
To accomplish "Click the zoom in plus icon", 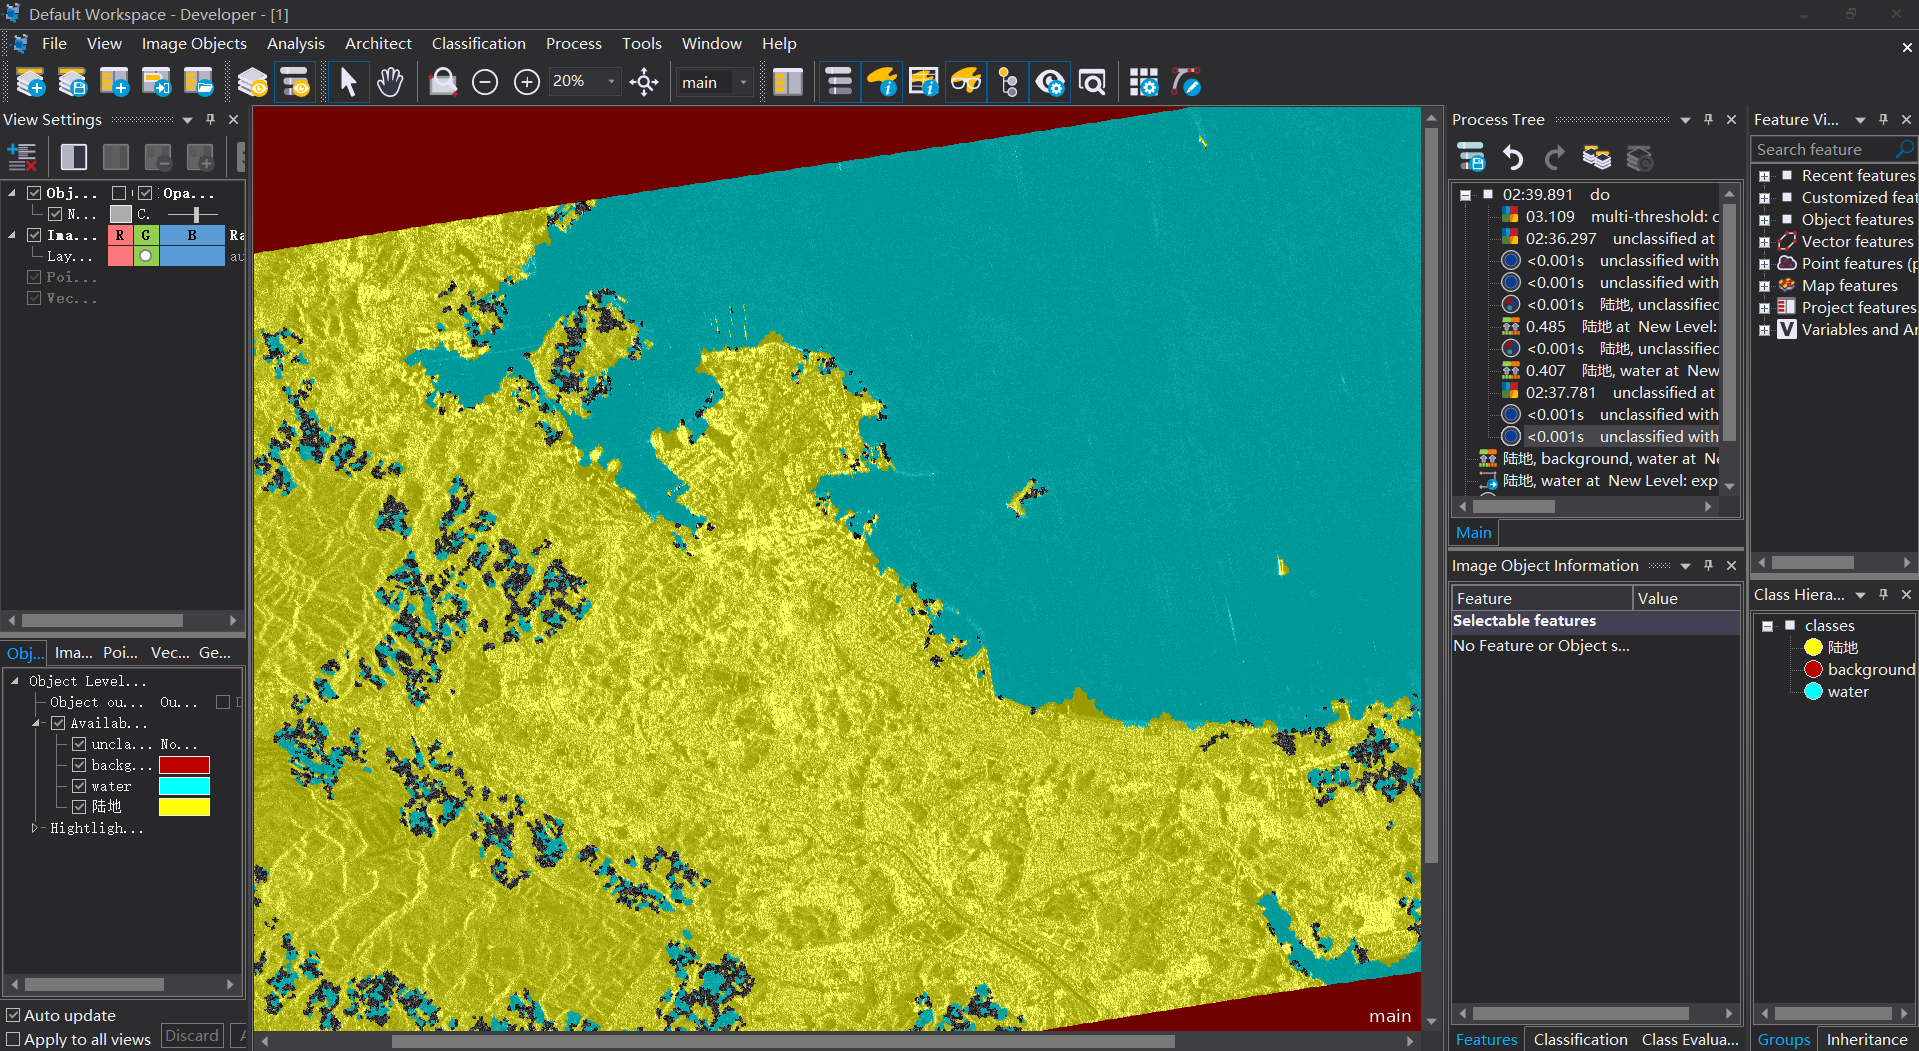I will (x=527, y=82).
